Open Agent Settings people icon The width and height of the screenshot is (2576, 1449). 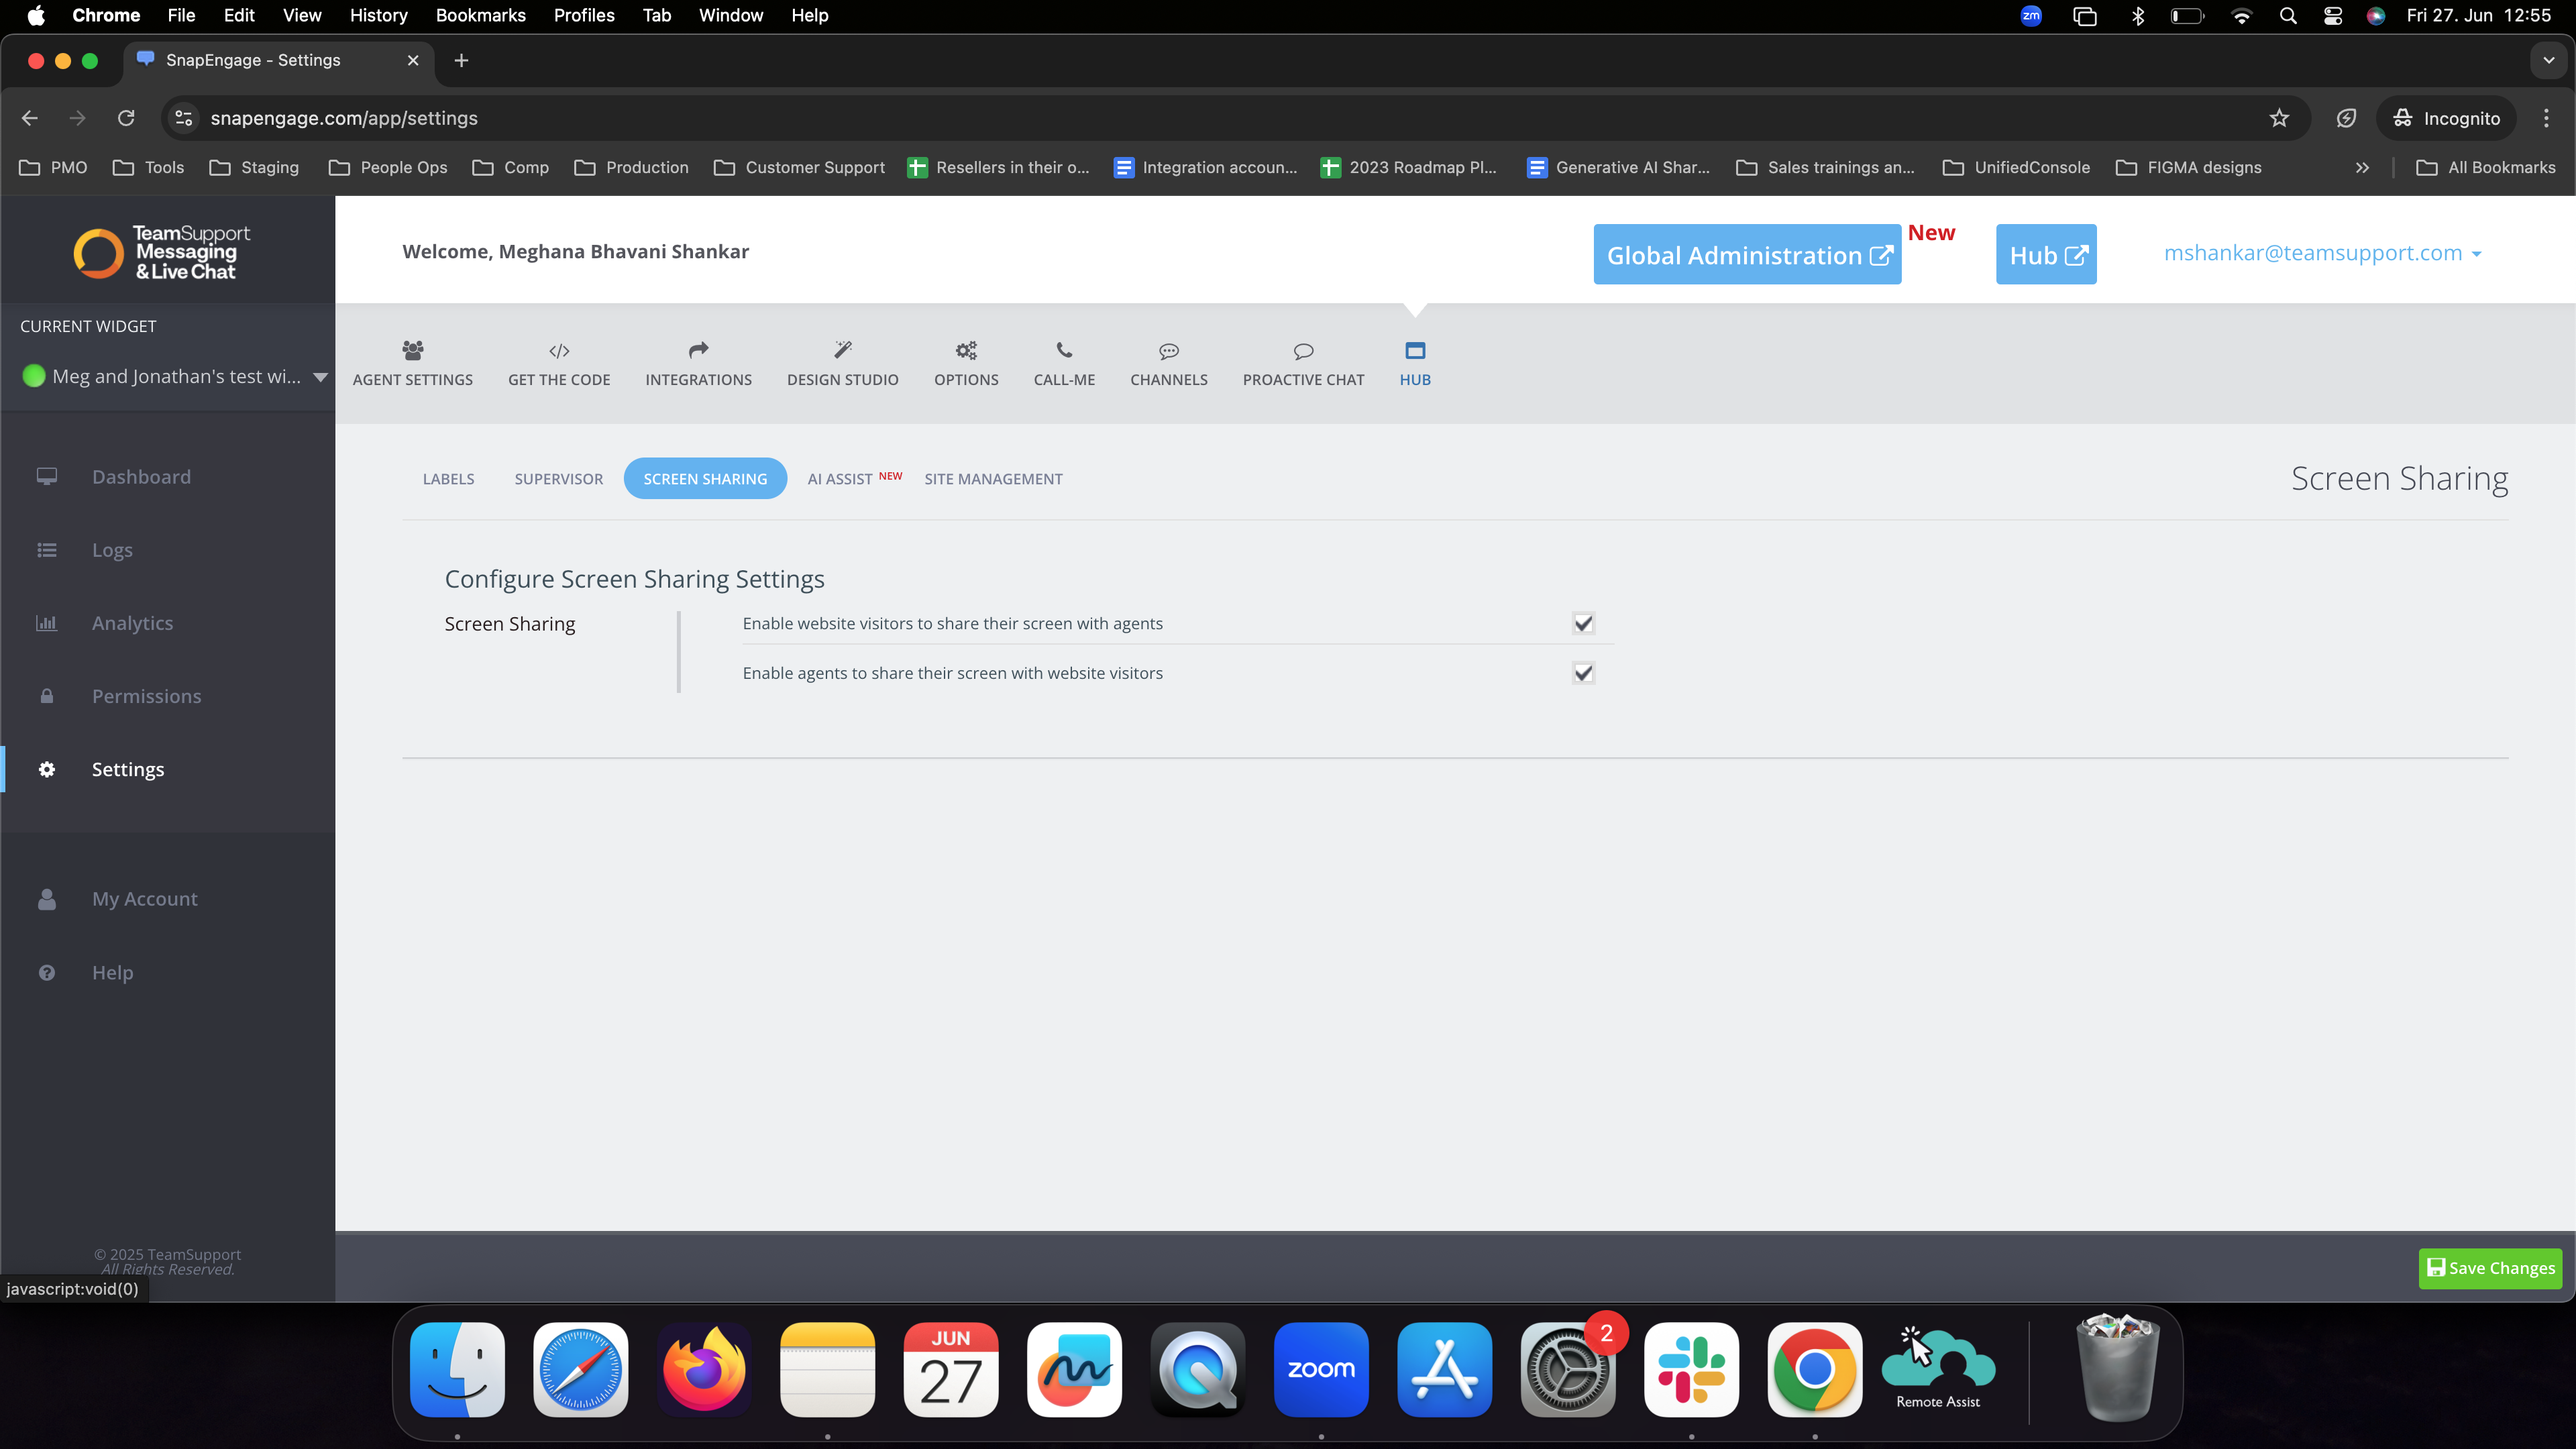click(412, 350)
